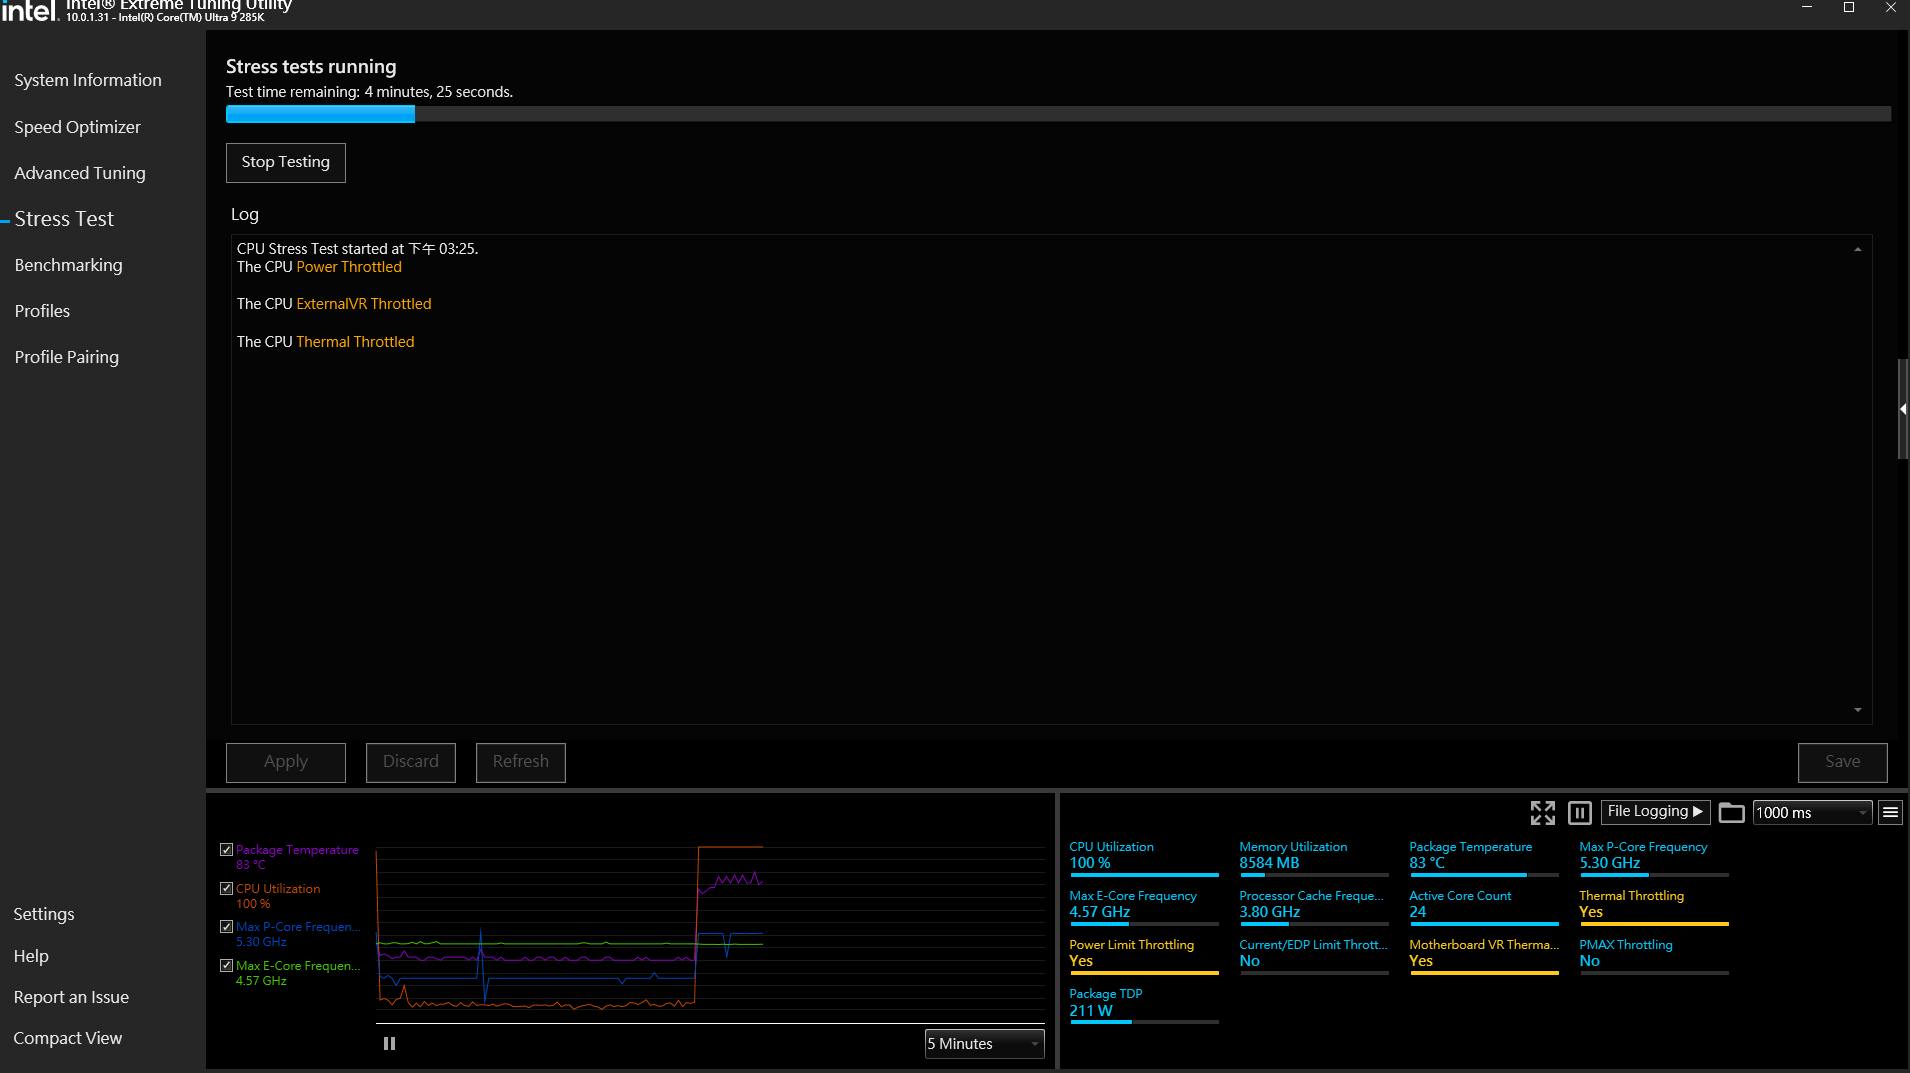Image resolution: width=1910 pixels, height=1073 pixels.
Task: Open the log files folder
Action: coord(1731,813)
